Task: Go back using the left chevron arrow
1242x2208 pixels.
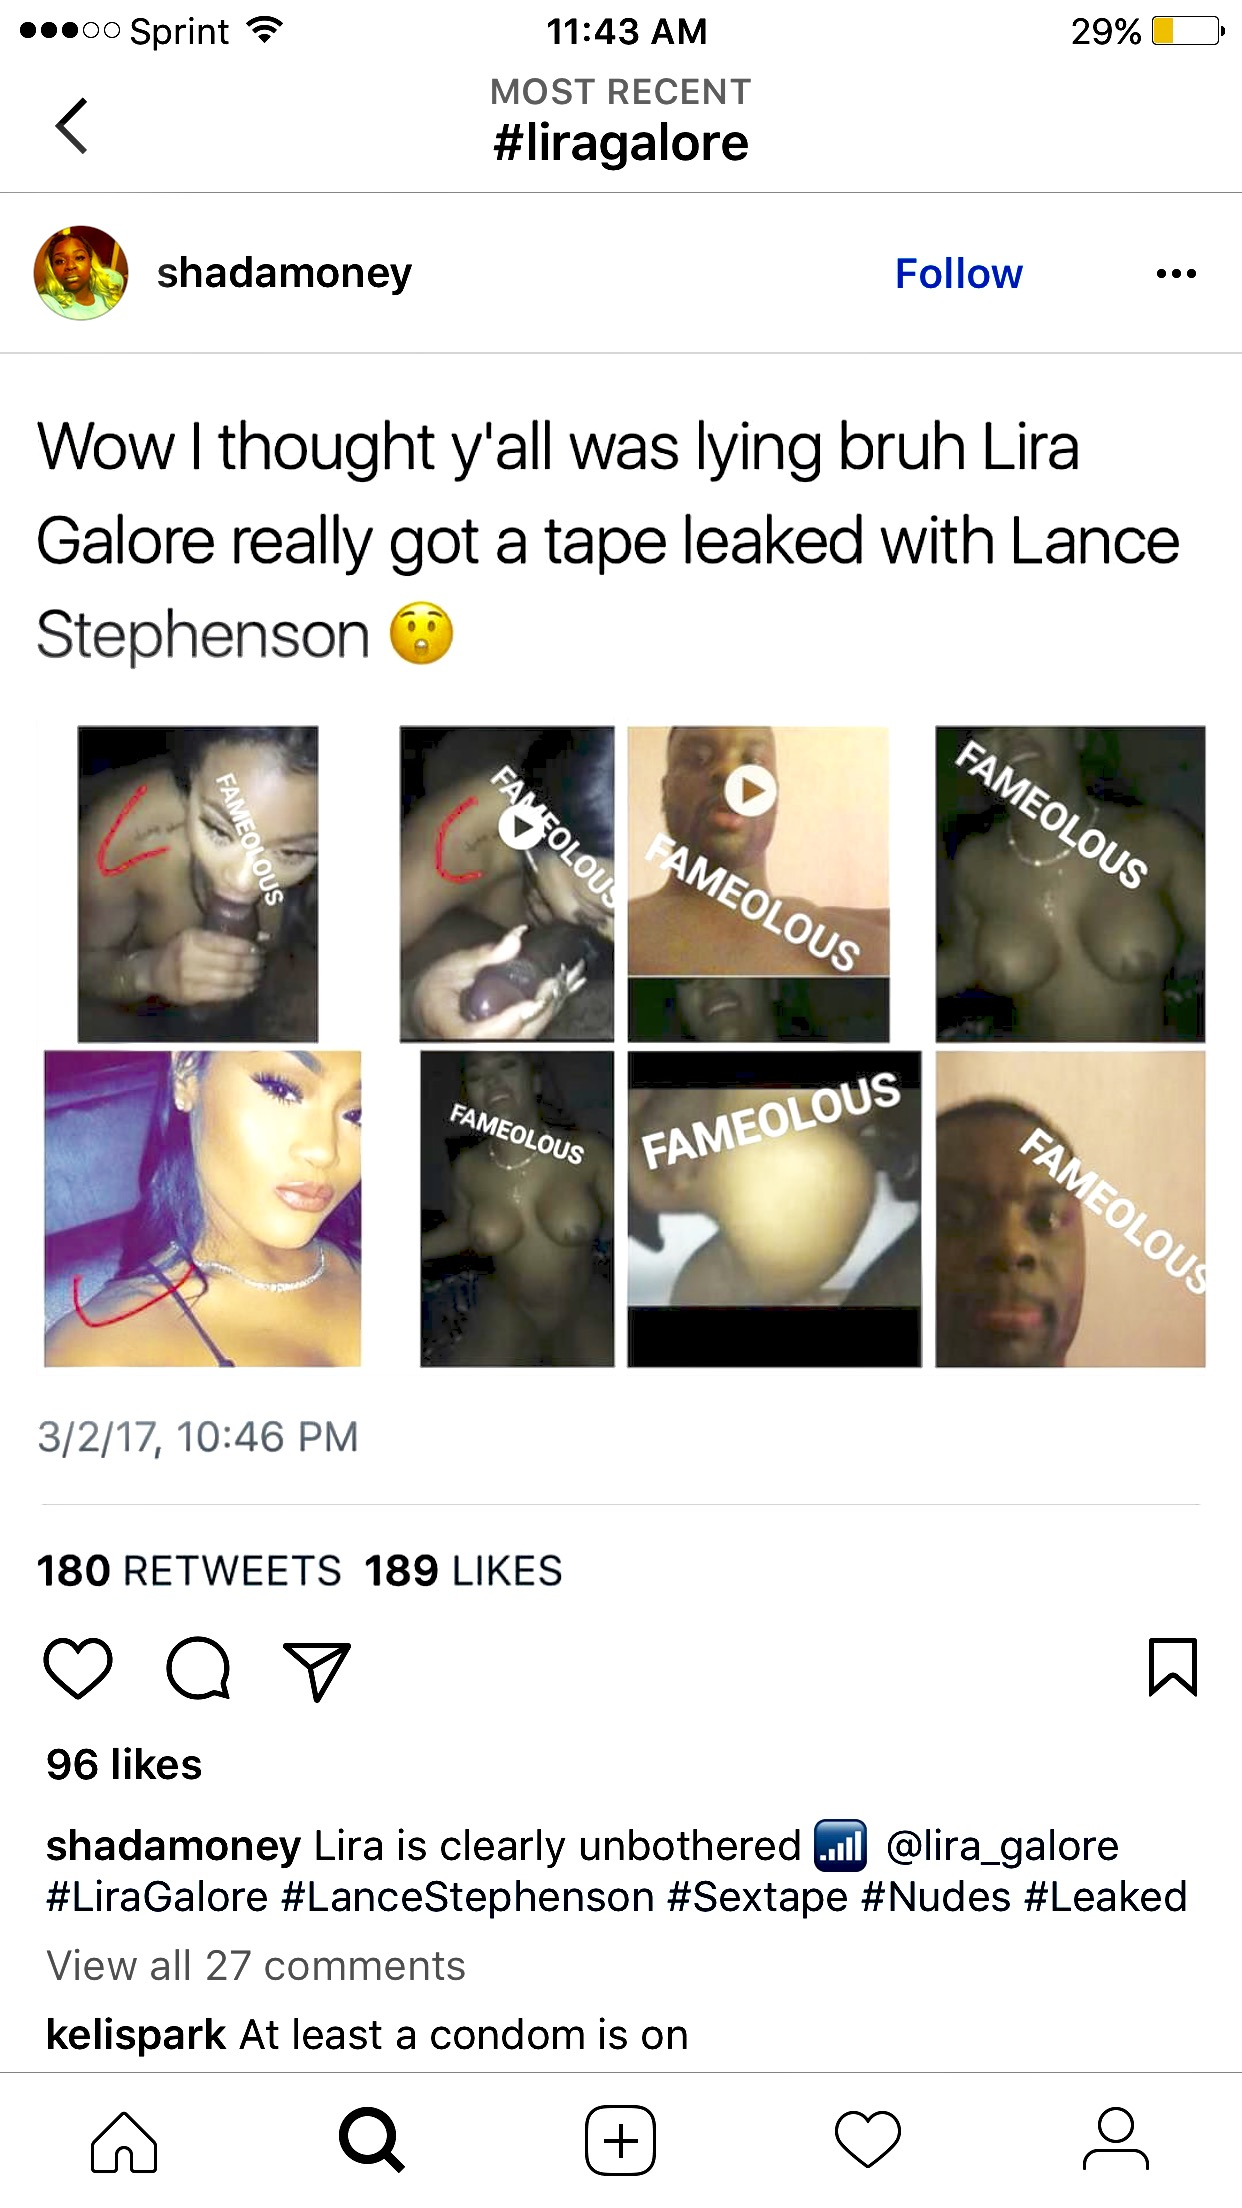Action: click(x=72, y=126)
